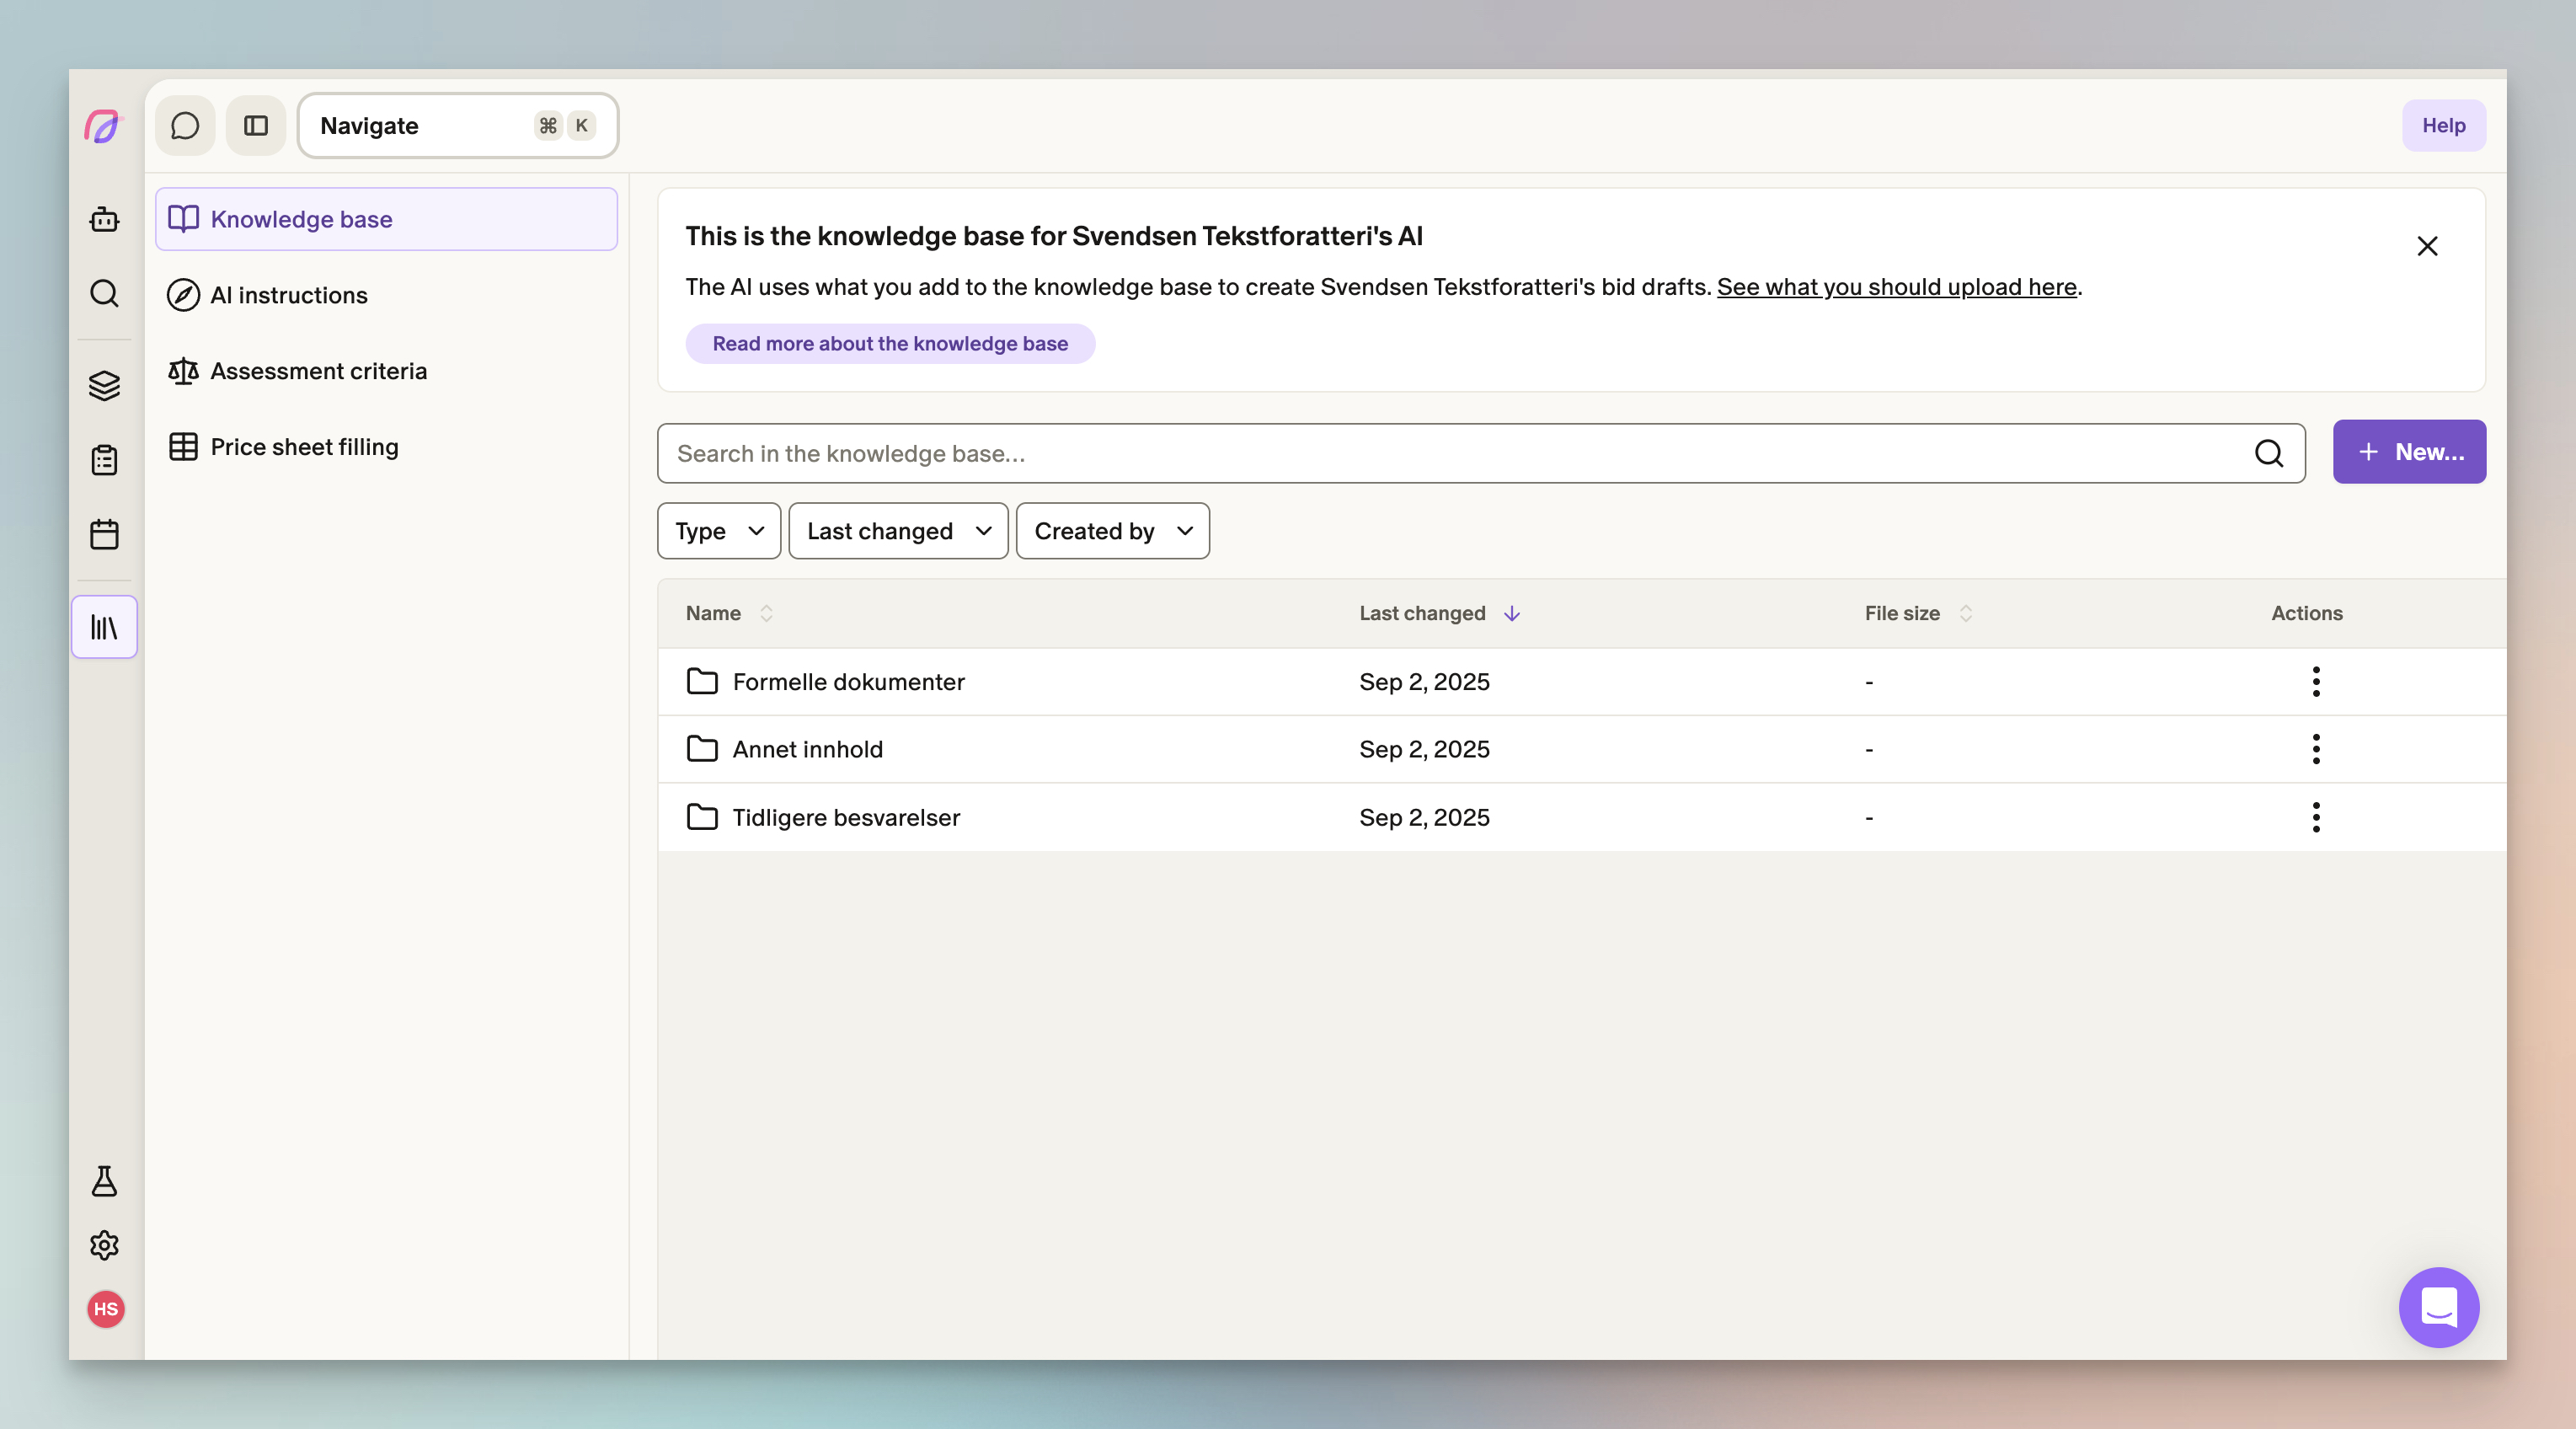Screen dimensions: 2576x1429
Task: Open actions menu for Annet innhold
Action: [2316, 749]
